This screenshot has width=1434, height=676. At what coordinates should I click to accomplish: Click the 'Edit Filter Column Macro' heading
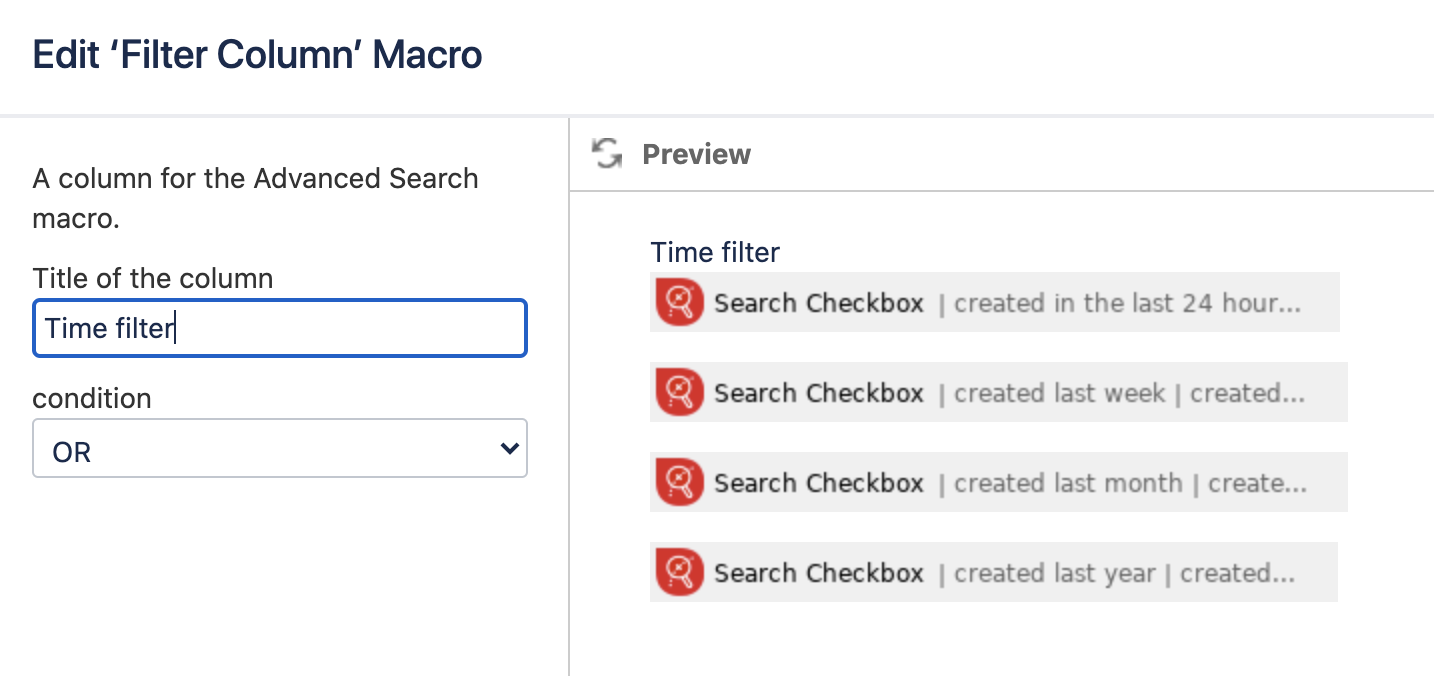pyautogui.click(x=256, y=54)
